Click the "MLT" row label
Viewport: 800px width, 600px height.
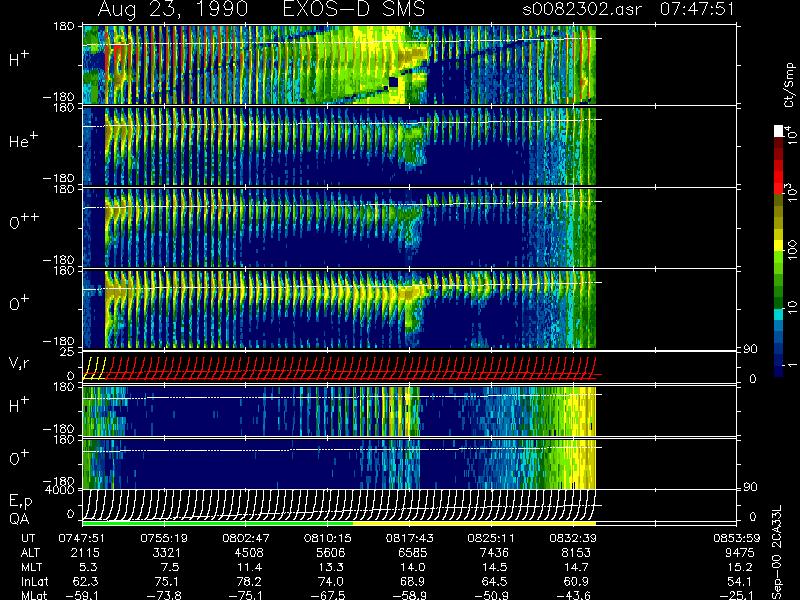[32, 567]
